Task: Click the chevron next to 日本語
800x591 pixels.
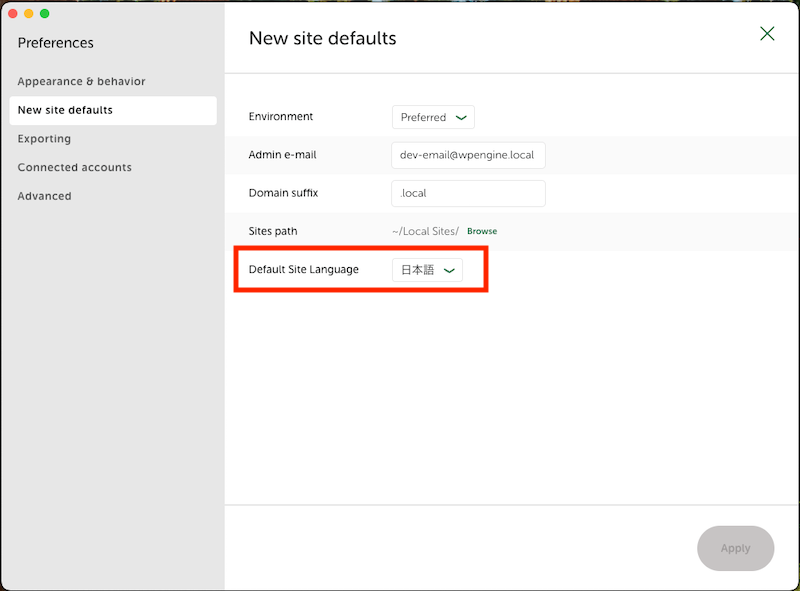Action: [x=449, y=270]
